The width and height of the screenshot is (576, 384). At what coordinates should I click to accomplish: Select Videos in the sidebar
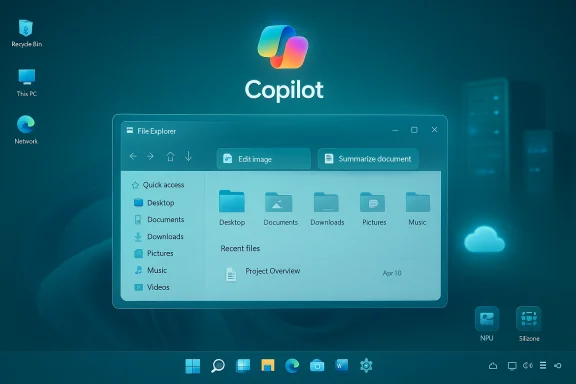pyautogui.click(x=152, y=287)
